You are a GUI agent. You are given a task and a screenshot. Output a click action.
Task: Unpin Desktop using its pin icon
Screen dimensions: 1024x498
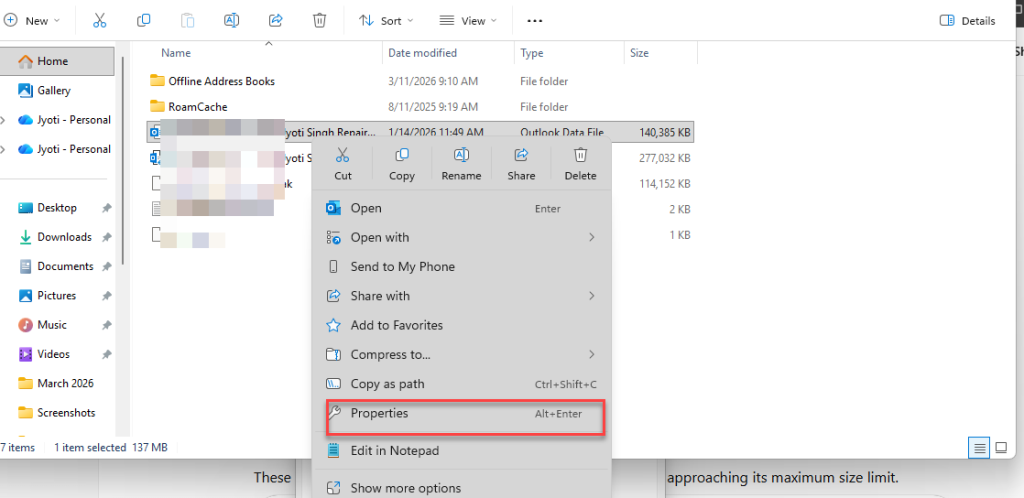(106, 208)
